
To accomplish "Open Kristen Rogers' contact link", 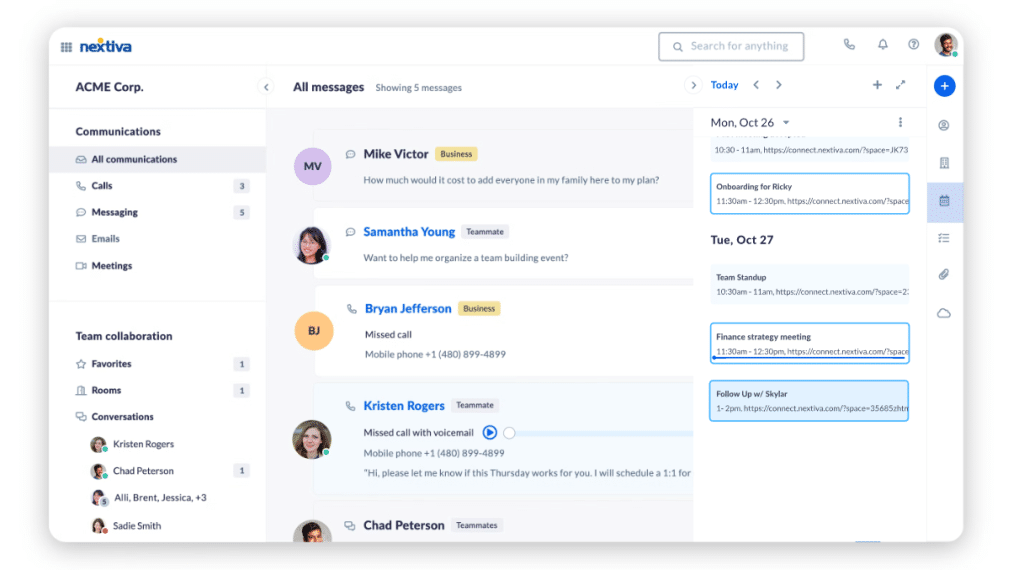I will tap(404, 405).
